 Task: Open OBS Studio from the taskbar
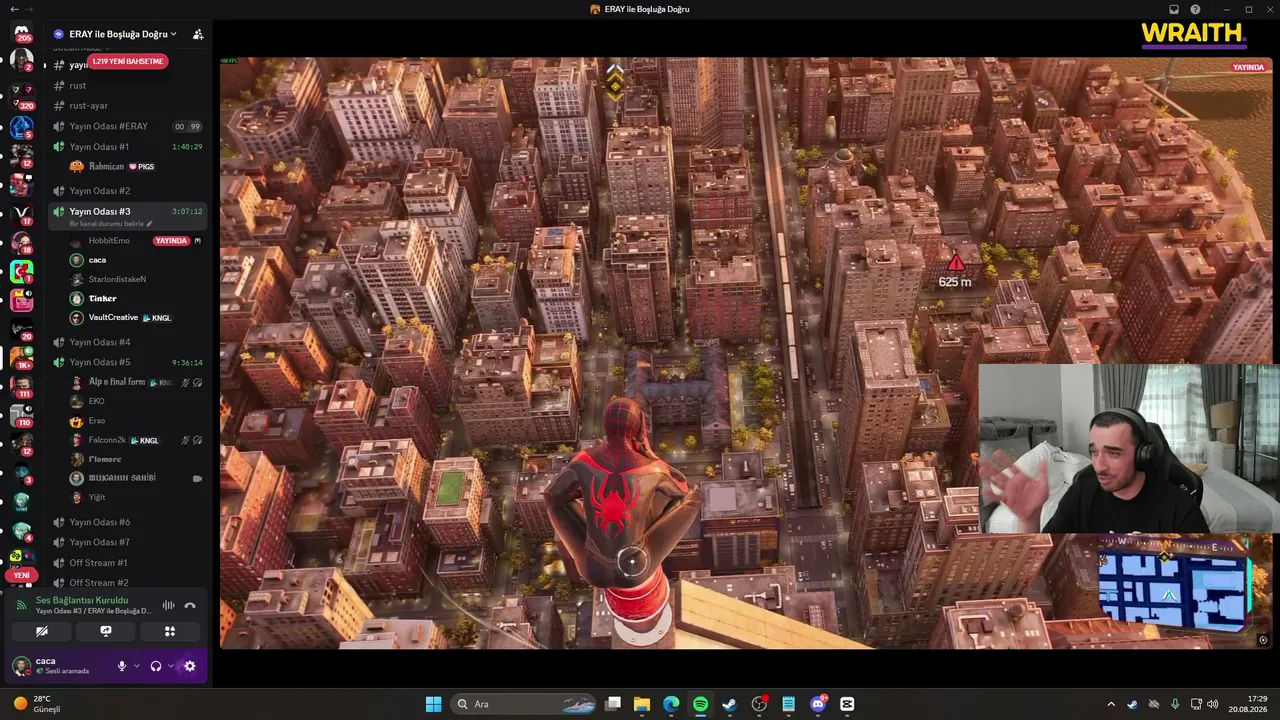759,704
